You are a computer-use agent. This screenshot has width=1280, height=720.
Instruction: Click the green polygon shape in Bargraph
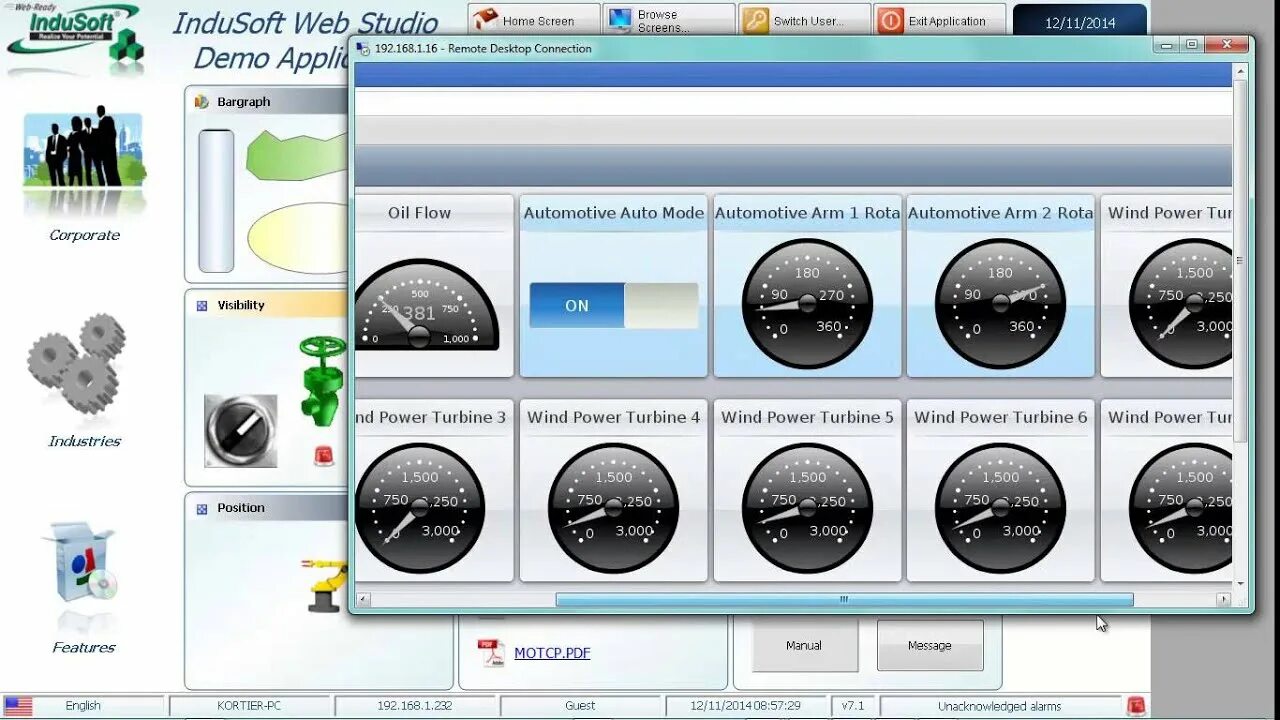[298, 156]
